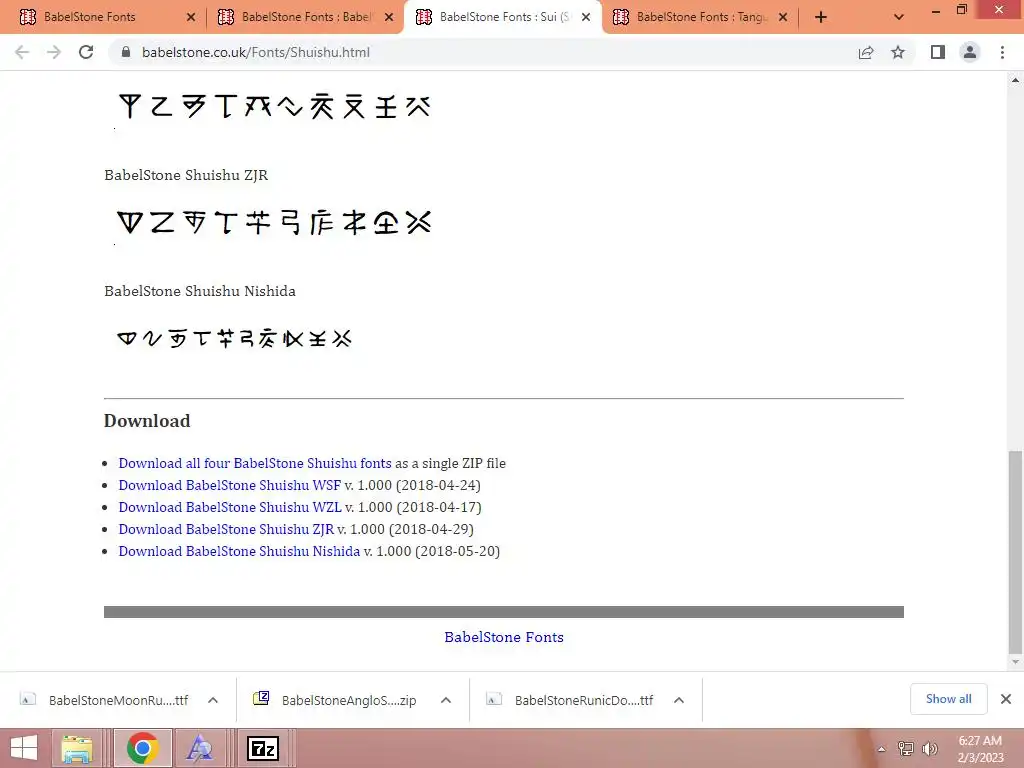Click the Download heading text
The image size is (1024, 768).
click(147, 421)
